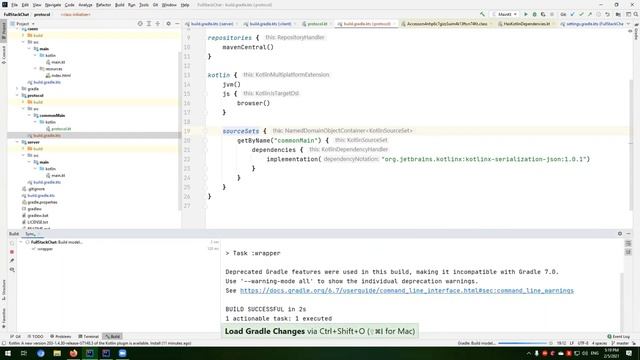Open Zoom app from the taskbar
This screenshot has height=360, width=640.
click(122, 353)
